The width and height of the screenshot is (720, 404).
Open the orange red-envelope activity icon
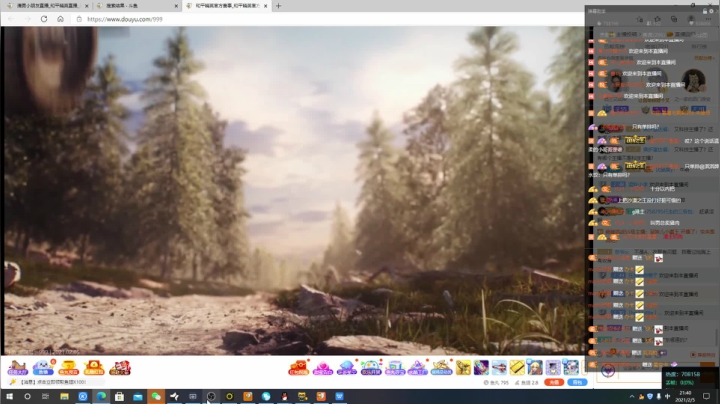click(94, 368)
